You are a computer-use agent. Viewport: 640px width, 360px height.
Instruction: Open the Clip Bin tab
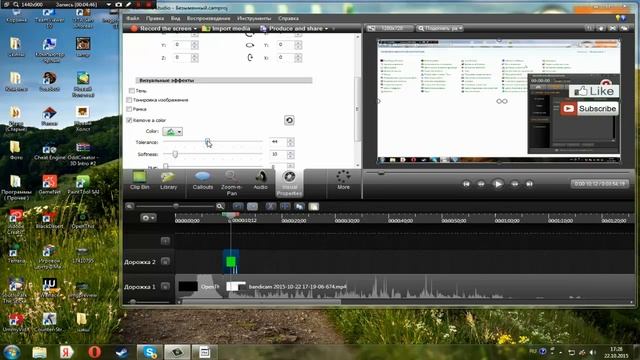(x=140, y=181)
